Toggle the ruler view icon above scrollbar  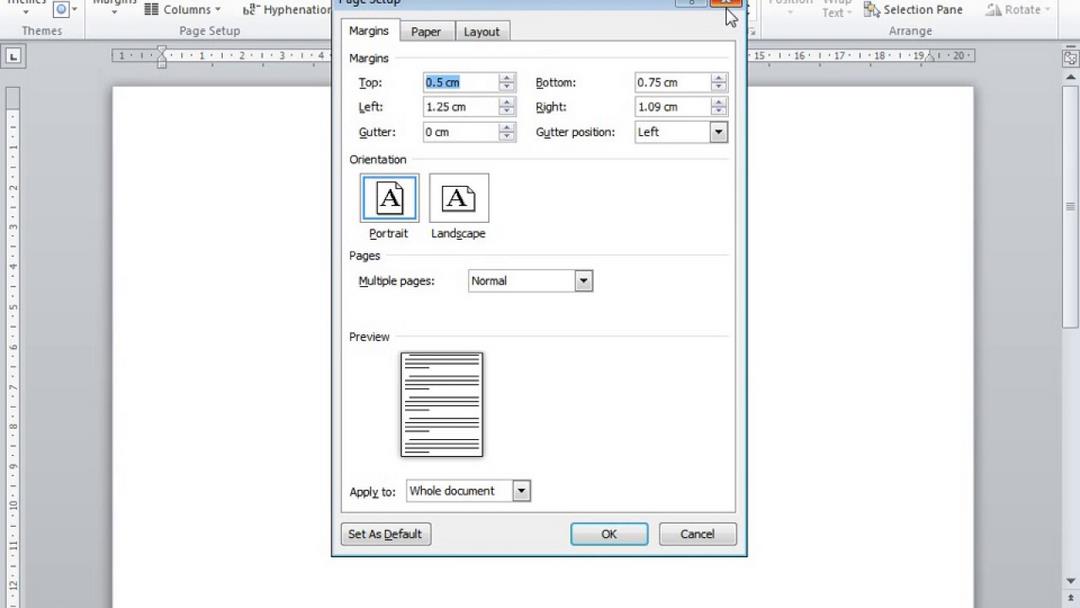coord(1070,59)
